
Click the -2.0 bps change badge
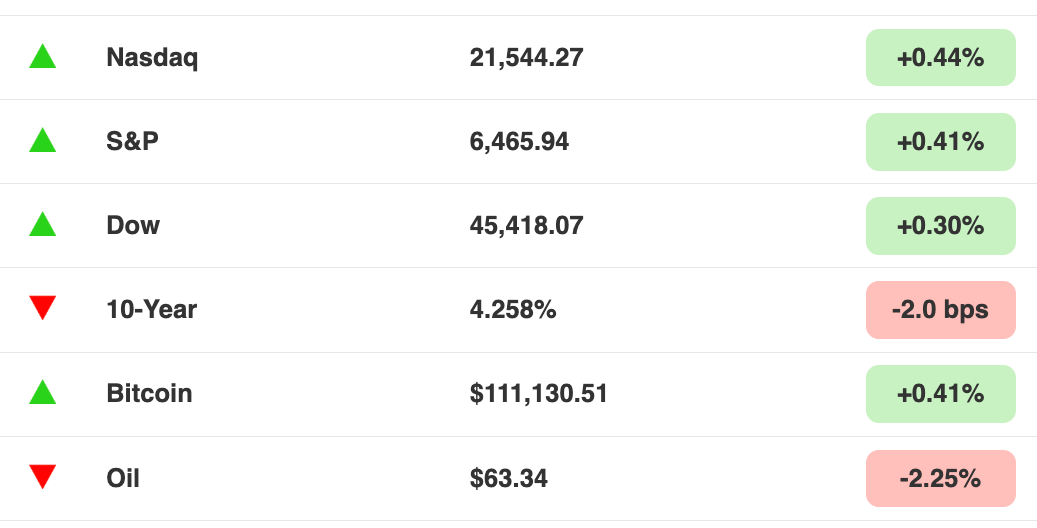coord(940,310)
